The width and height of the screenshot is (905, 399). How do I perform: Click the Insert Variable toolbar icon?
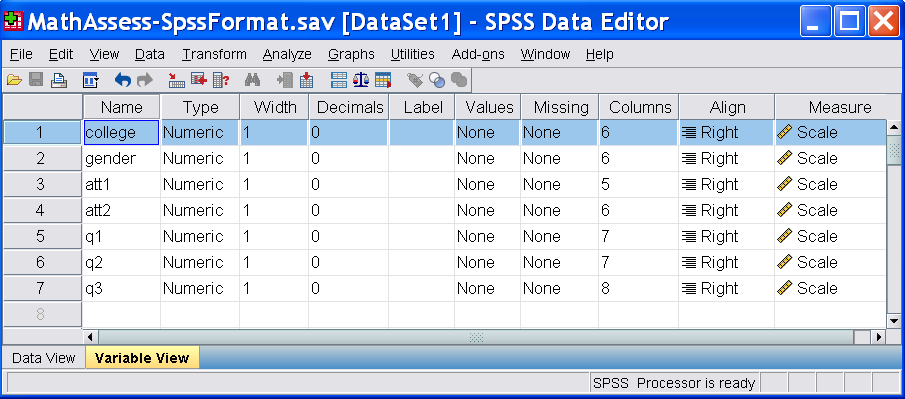(306, 80)
